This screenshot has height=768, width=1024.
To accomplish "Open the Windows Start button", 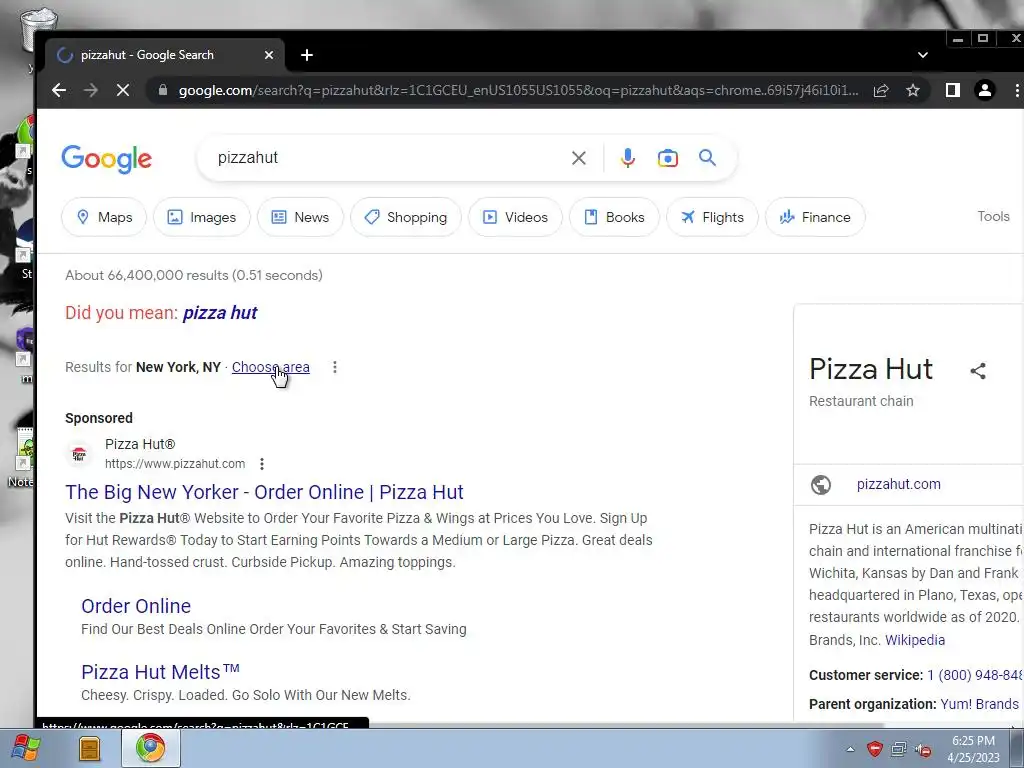I will (x=26, y=748).
